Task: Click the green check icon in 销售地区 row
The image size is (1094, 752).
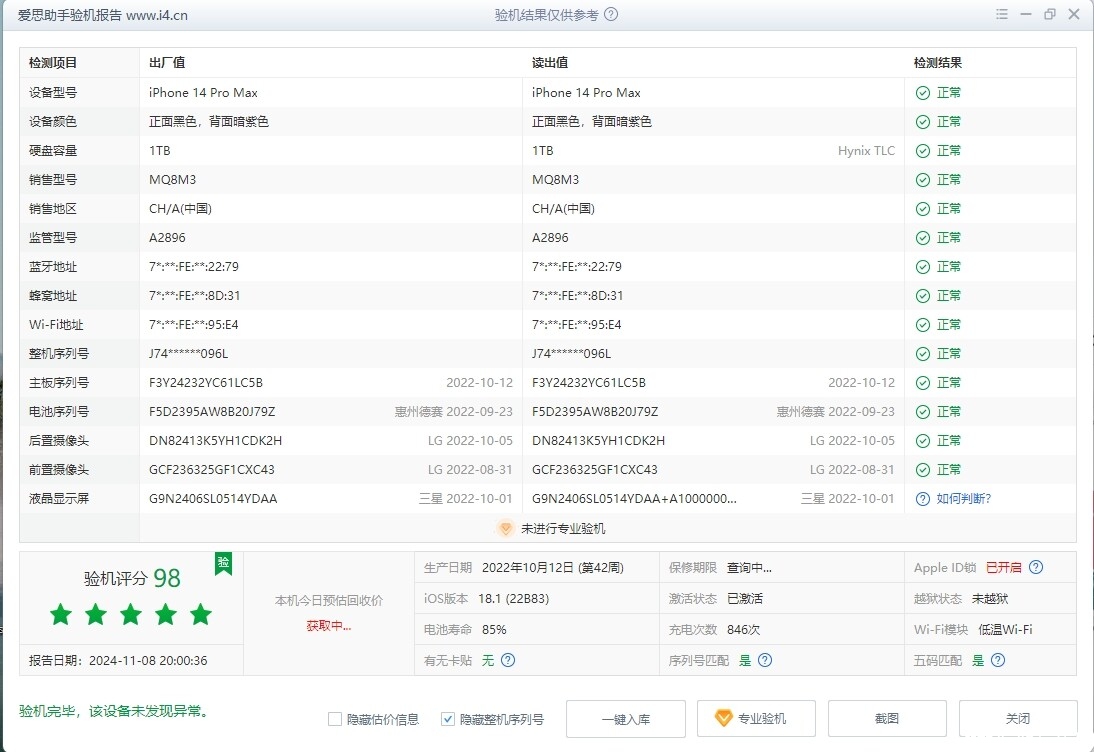Action: click(x=922, y=209)
